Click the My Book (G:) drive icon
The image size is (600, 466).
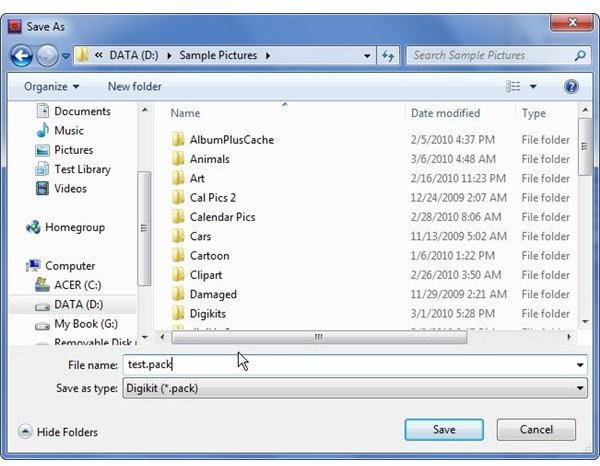coord(42,326)
